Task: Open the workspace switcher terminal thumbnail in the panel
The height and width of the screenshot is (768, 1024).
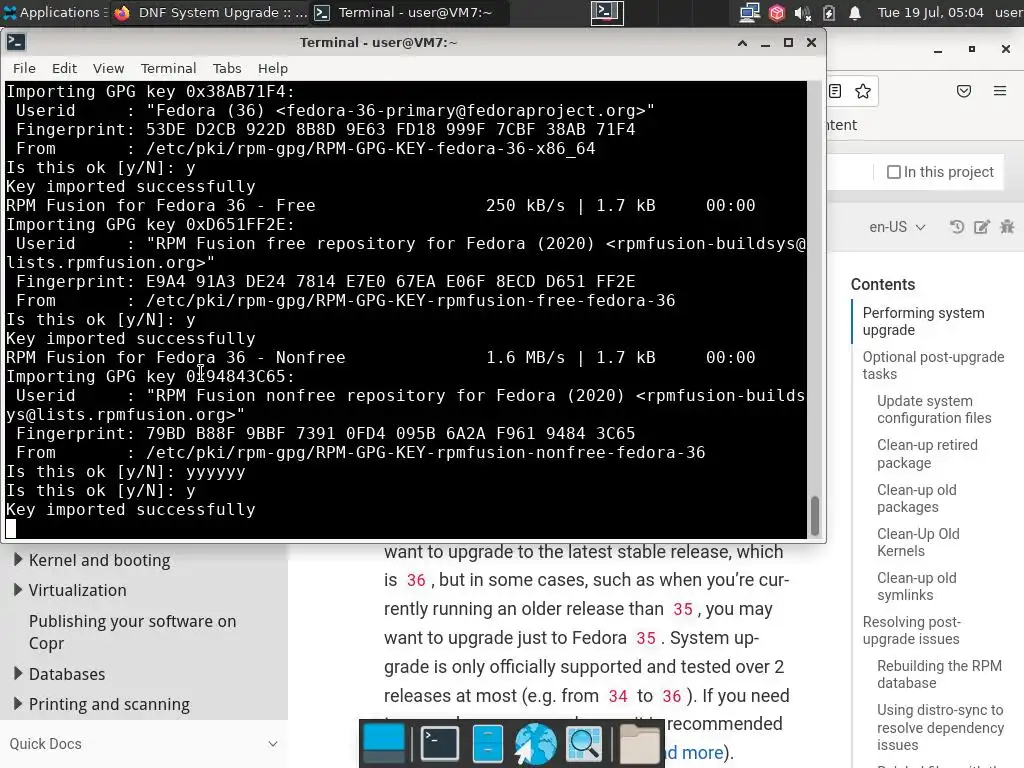Action: pyautogui.click(x=607, y=12)
